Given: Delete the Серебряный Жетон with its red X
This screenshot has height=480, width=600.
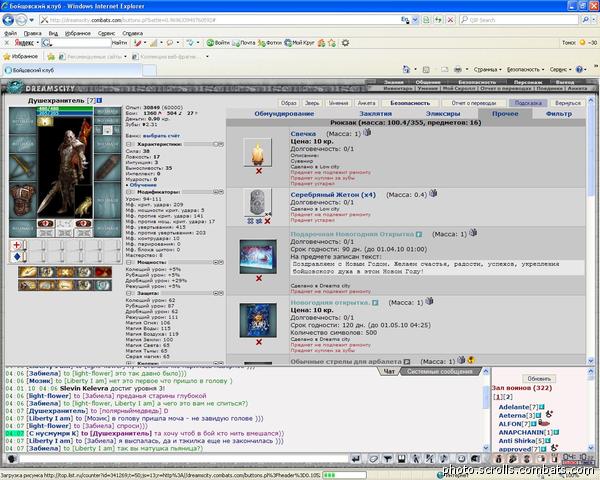Looking at the screenshot, I should coord(267,221).
